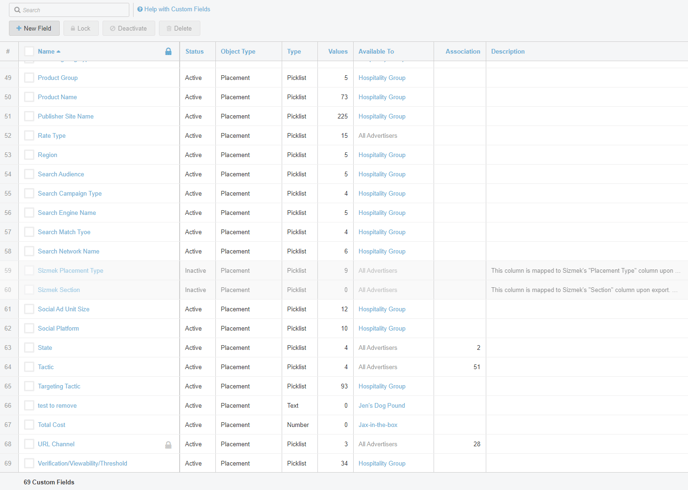Open the Product Name field
Image resolution: width=688 pixels, height=490 pixels.
coord(57,97)
